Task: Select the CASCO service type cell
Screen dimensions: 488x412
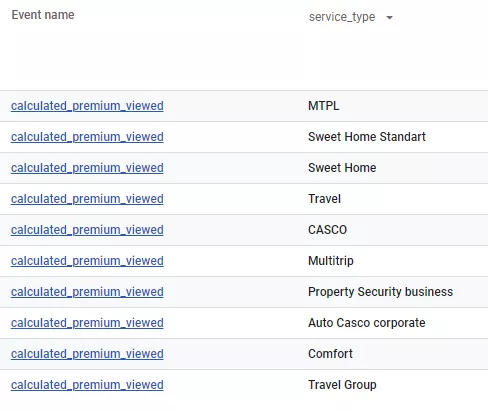Action: pos(328,230)
